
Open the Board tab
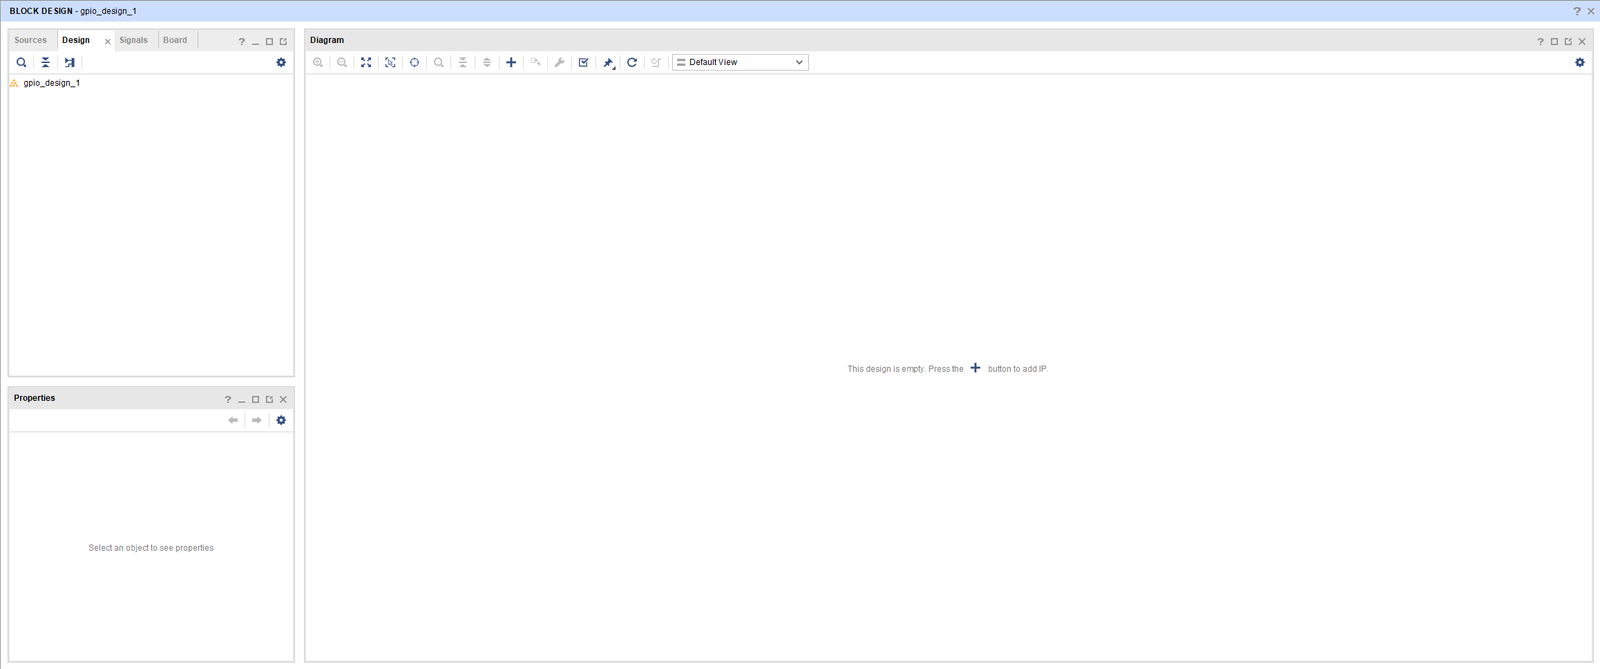point(175,40)
